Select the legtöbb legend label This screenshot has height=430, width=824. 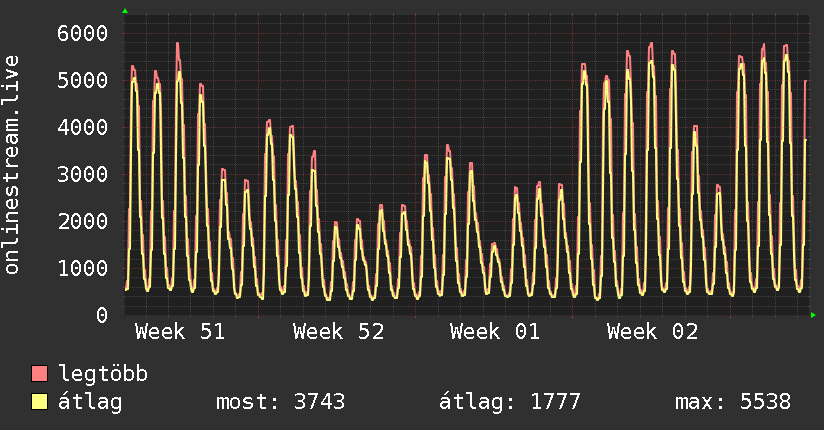103,375
